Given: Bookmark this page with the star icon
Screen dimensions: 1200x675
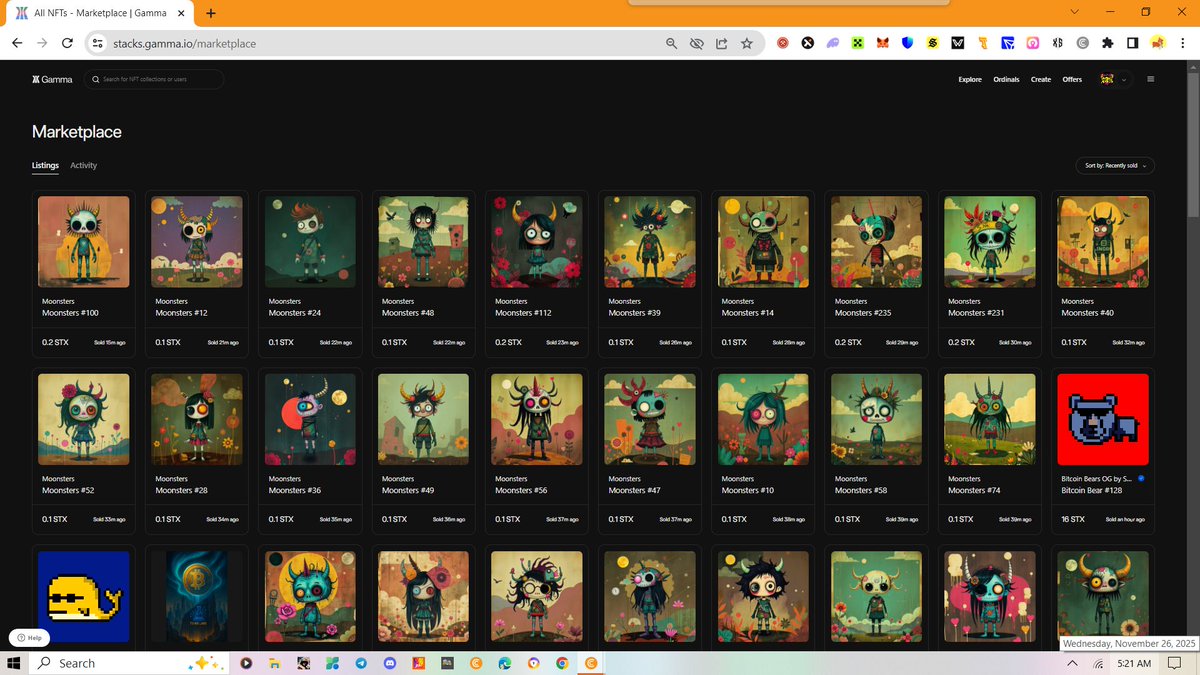Looking at the screenshot, I should tap(747, 43).
